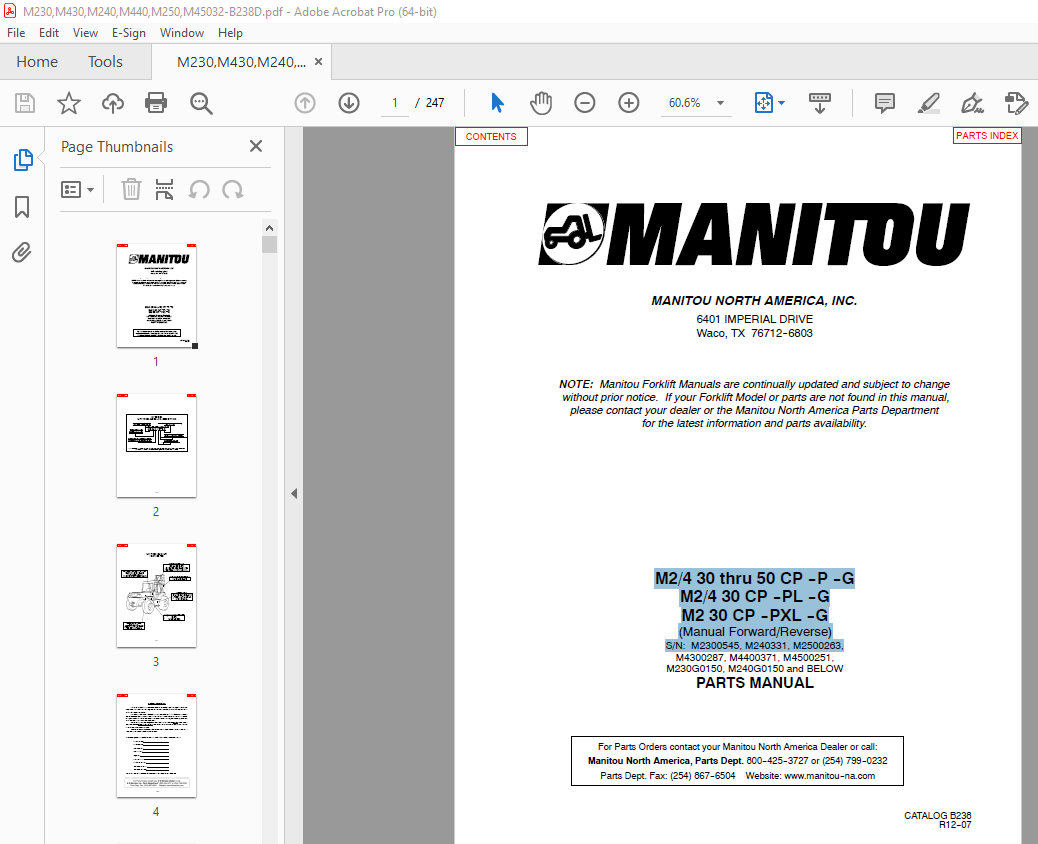1038x844 pixels.
Task: Expand fit page options arrow
Action: point(781,103)
